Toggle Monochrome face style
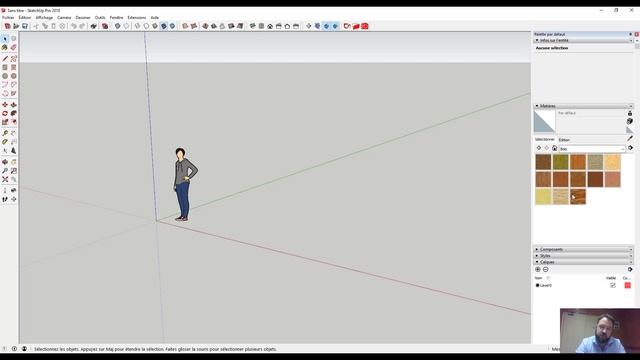Viewport: 640px width, 360px height. click(172, 26)
